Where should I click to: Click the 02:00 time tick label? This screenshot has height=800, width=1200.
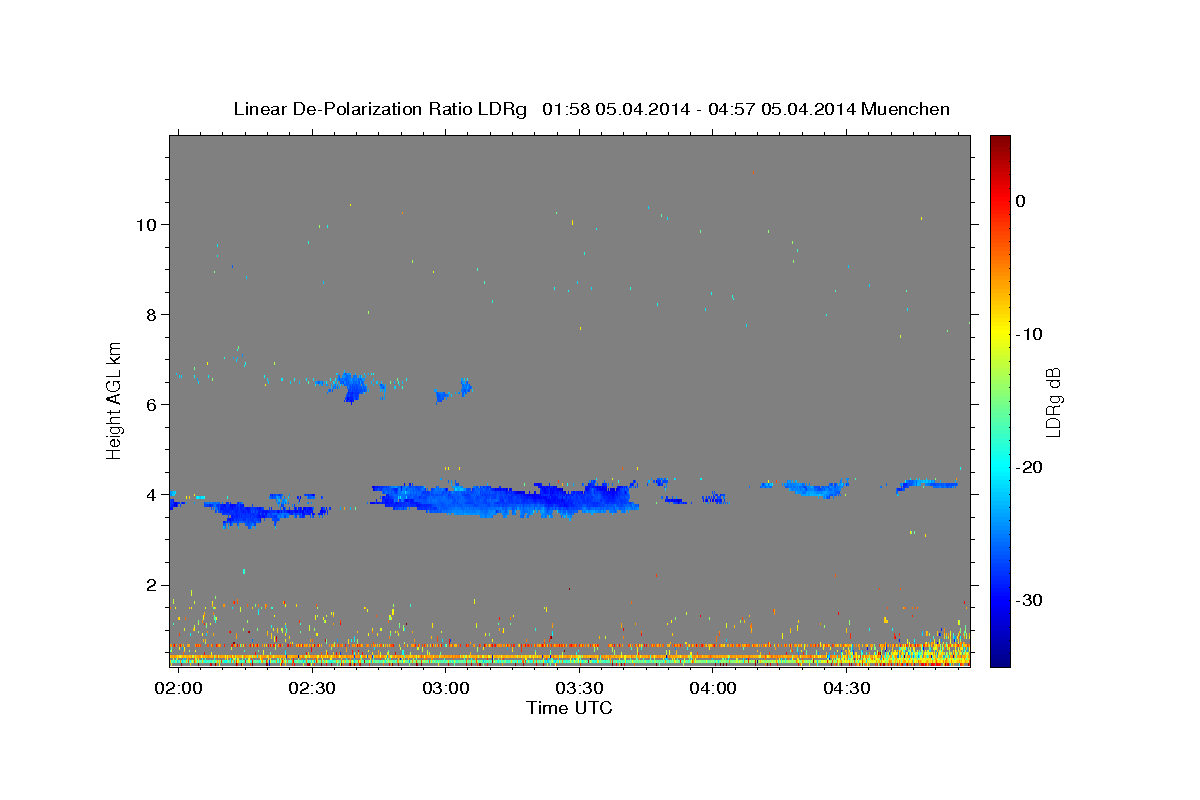click(x=180, y=689)
